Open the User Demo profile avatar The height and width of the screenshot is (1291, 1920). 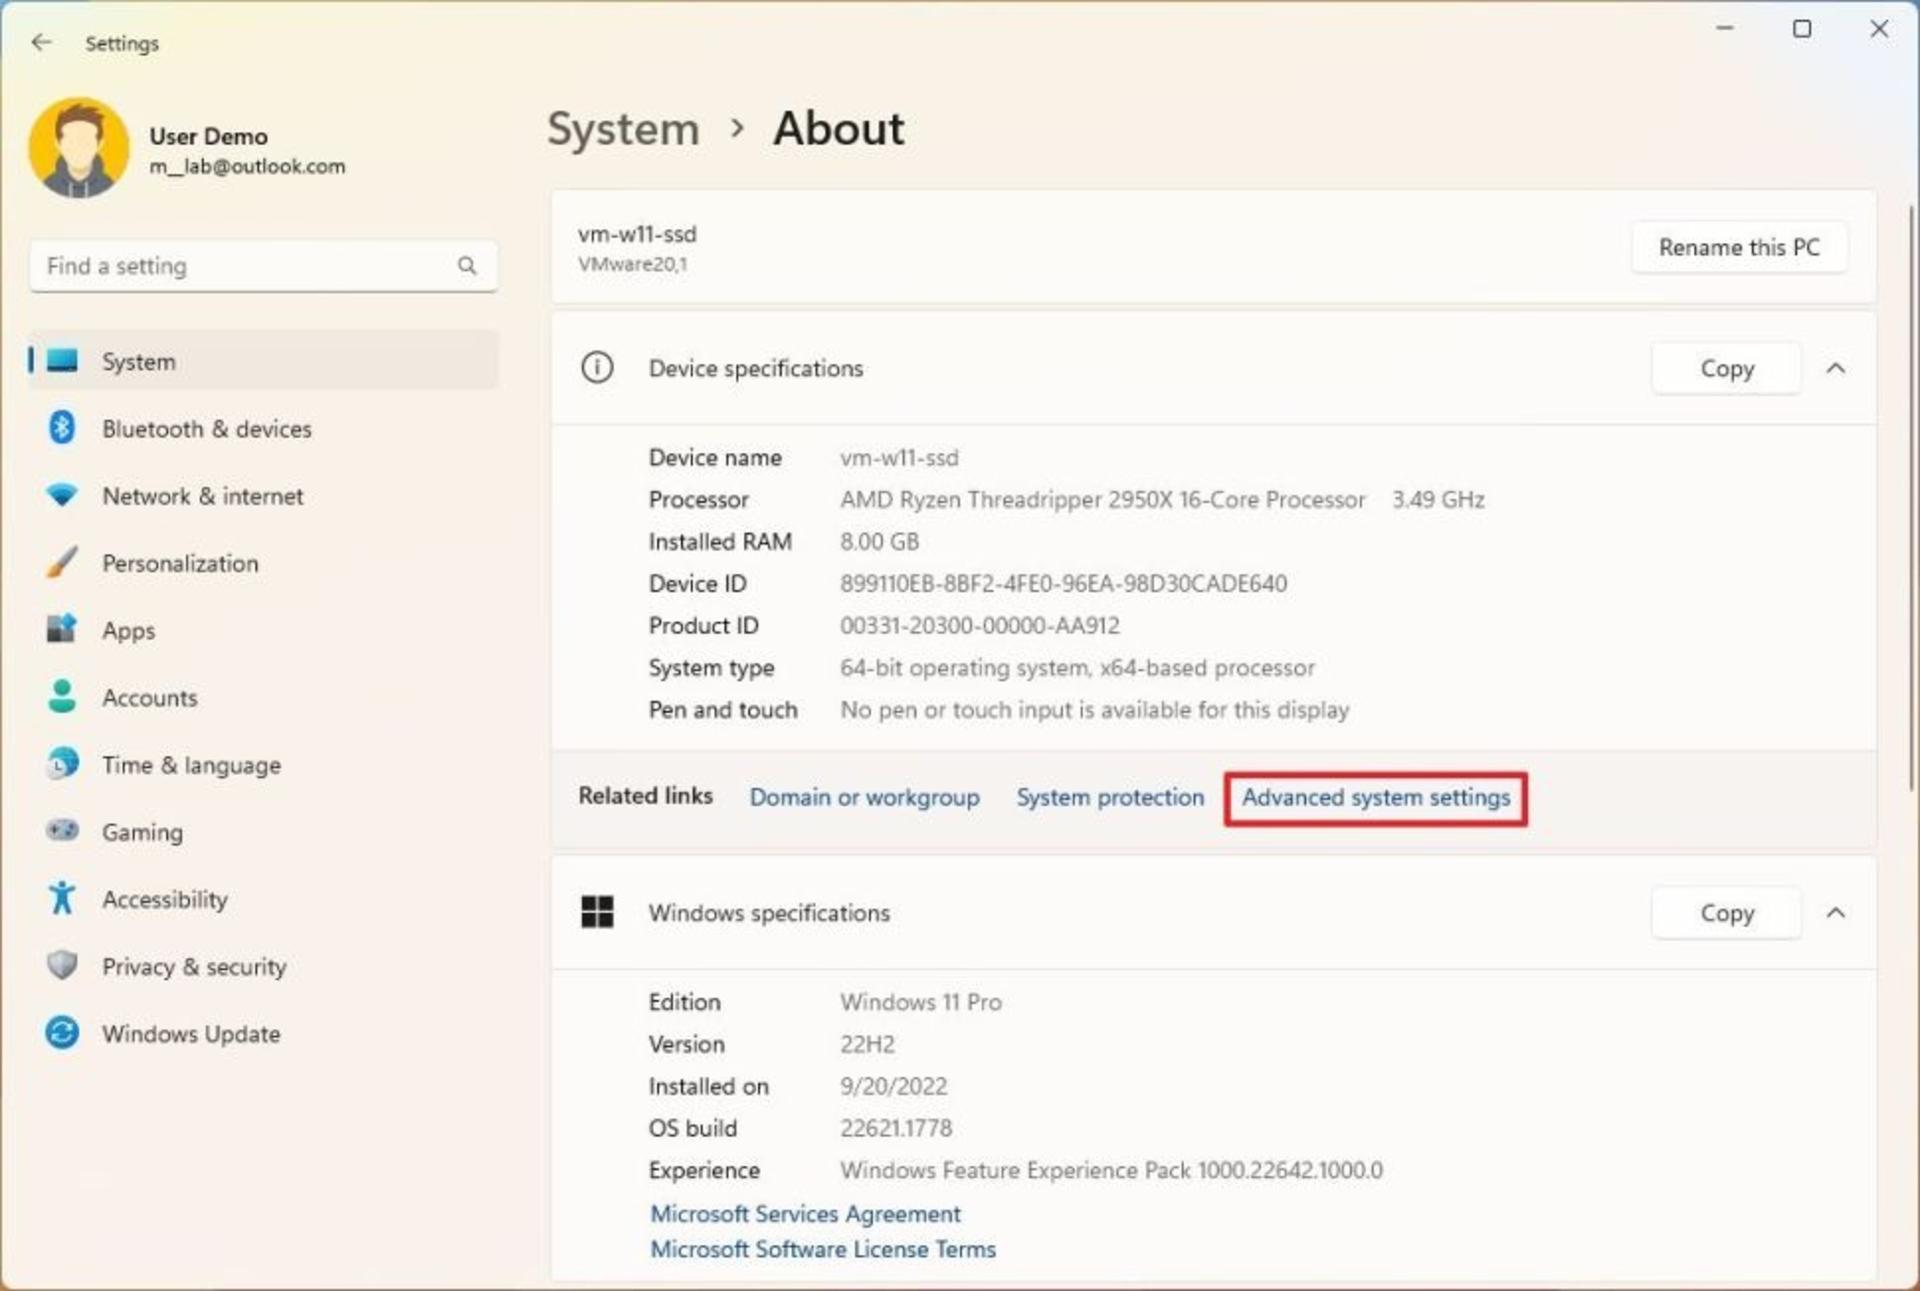79,148
